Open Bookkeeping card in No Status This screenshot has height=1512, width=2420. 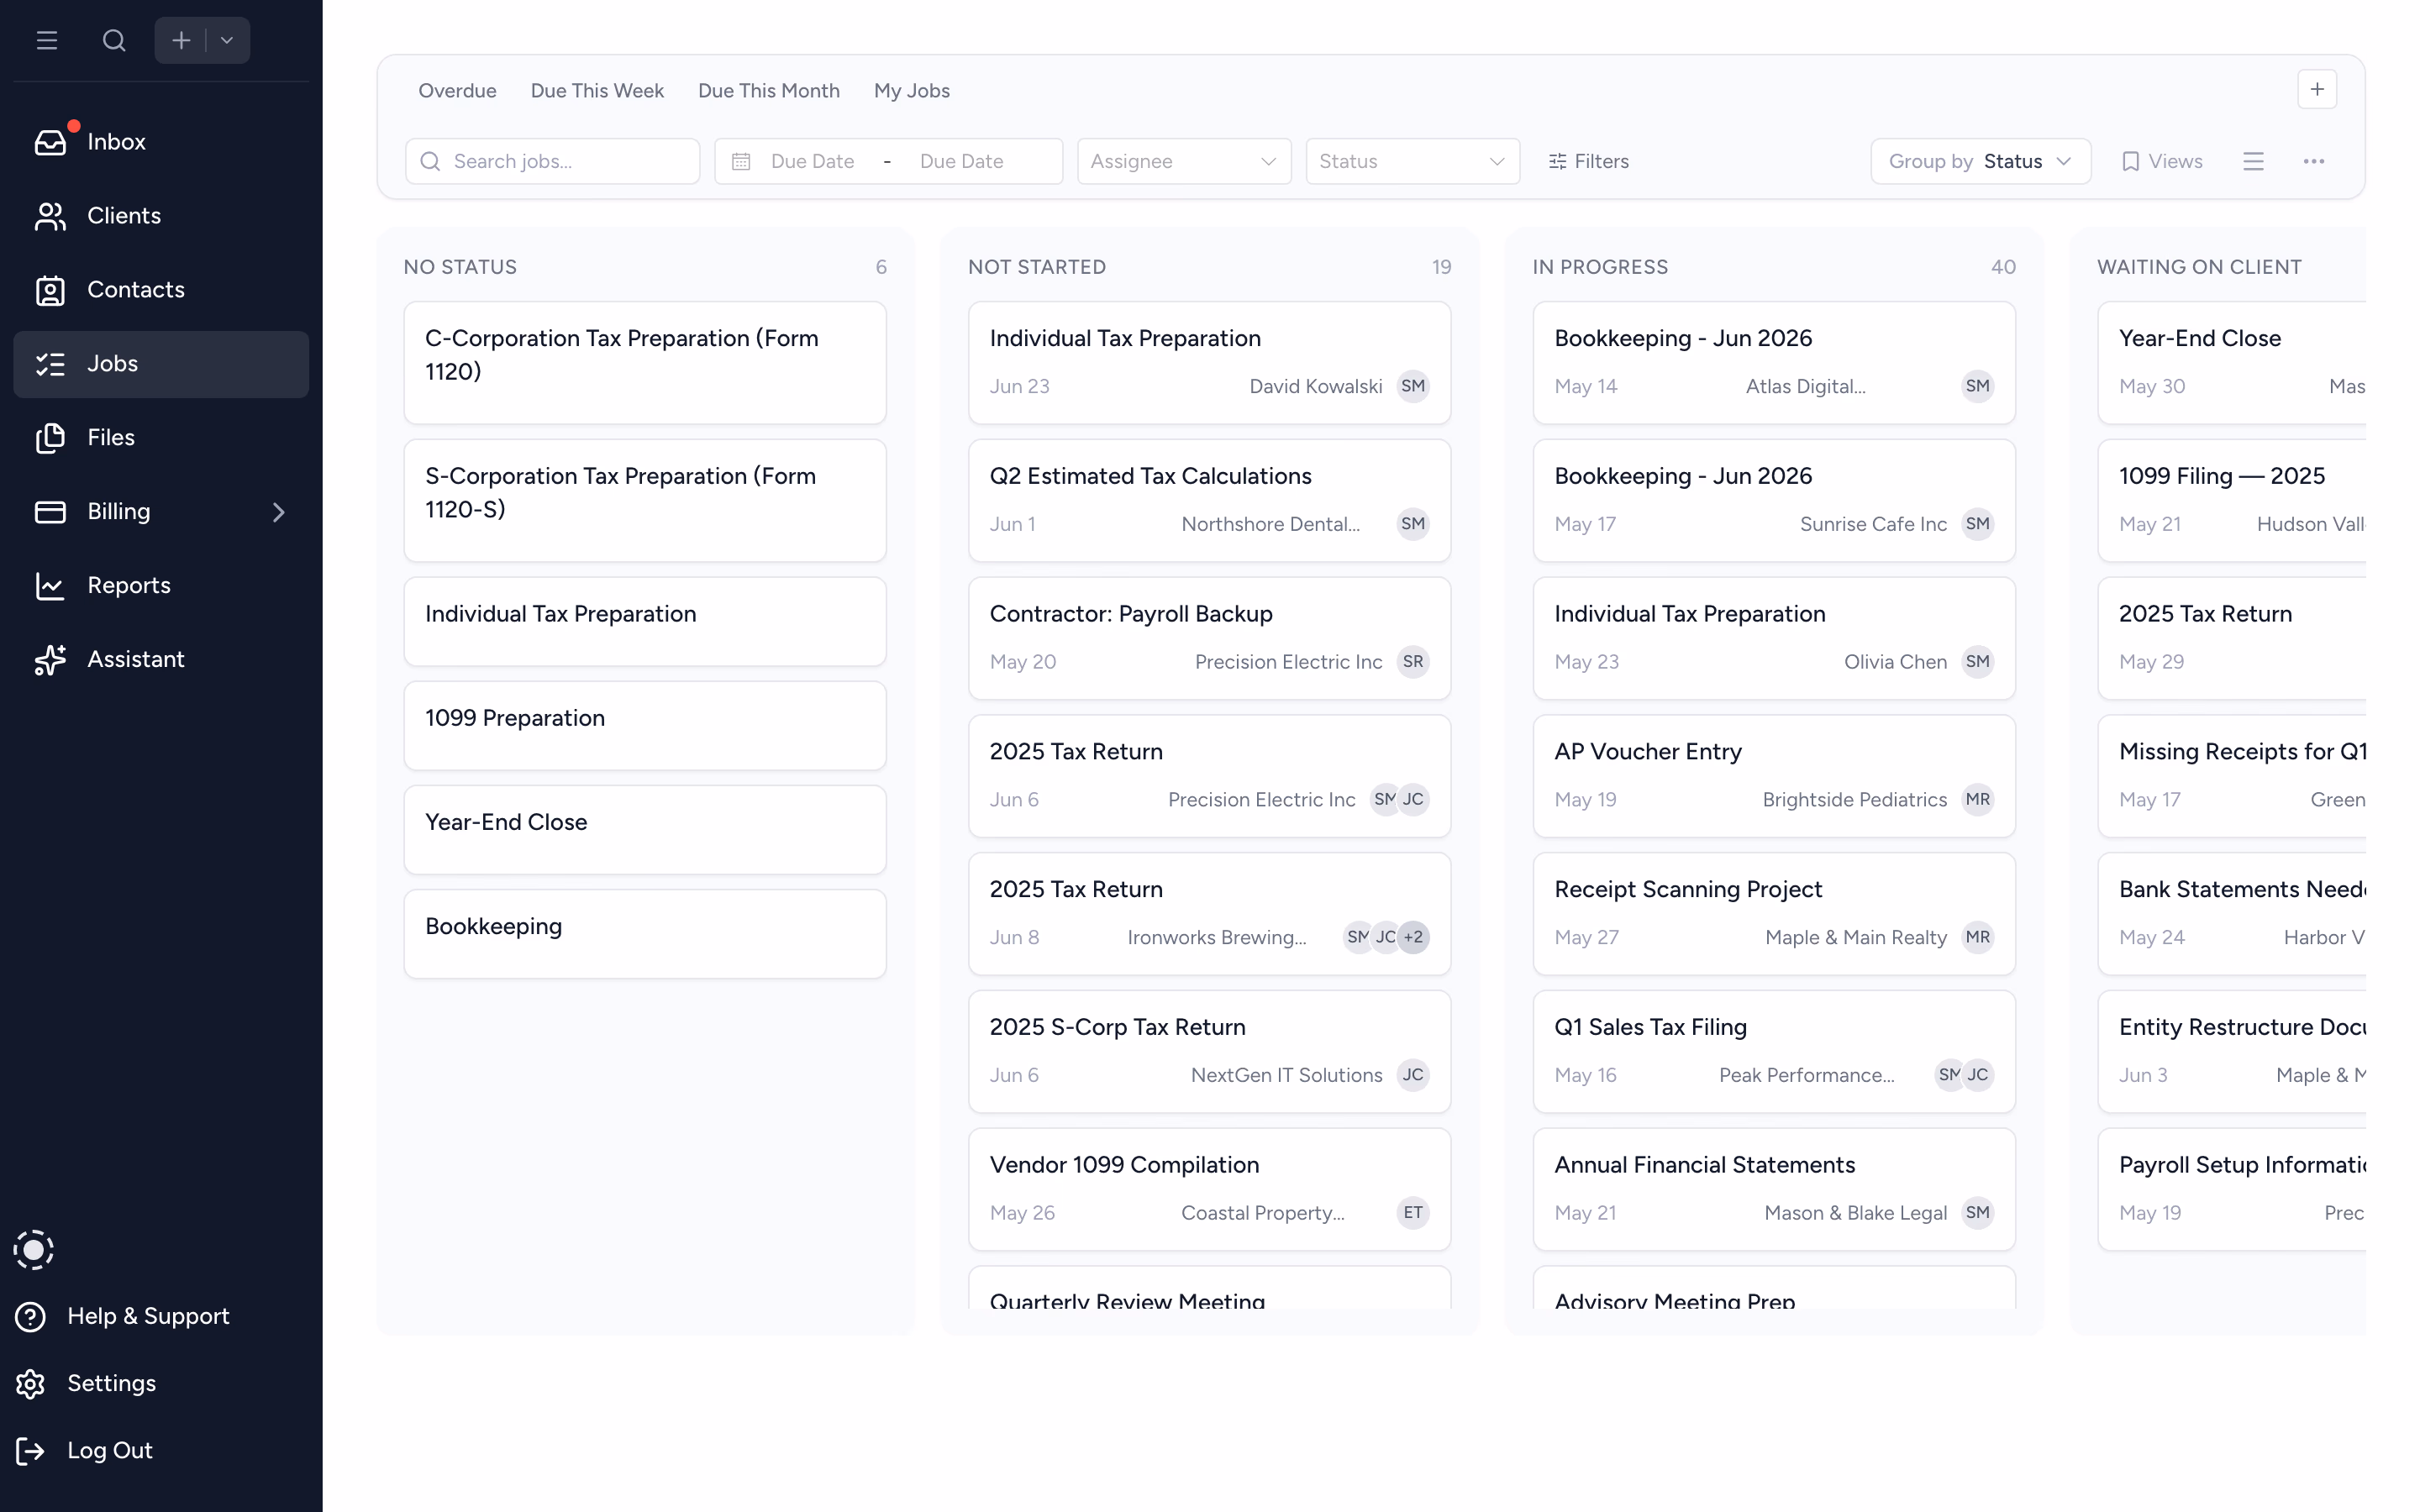pos(645,934)
